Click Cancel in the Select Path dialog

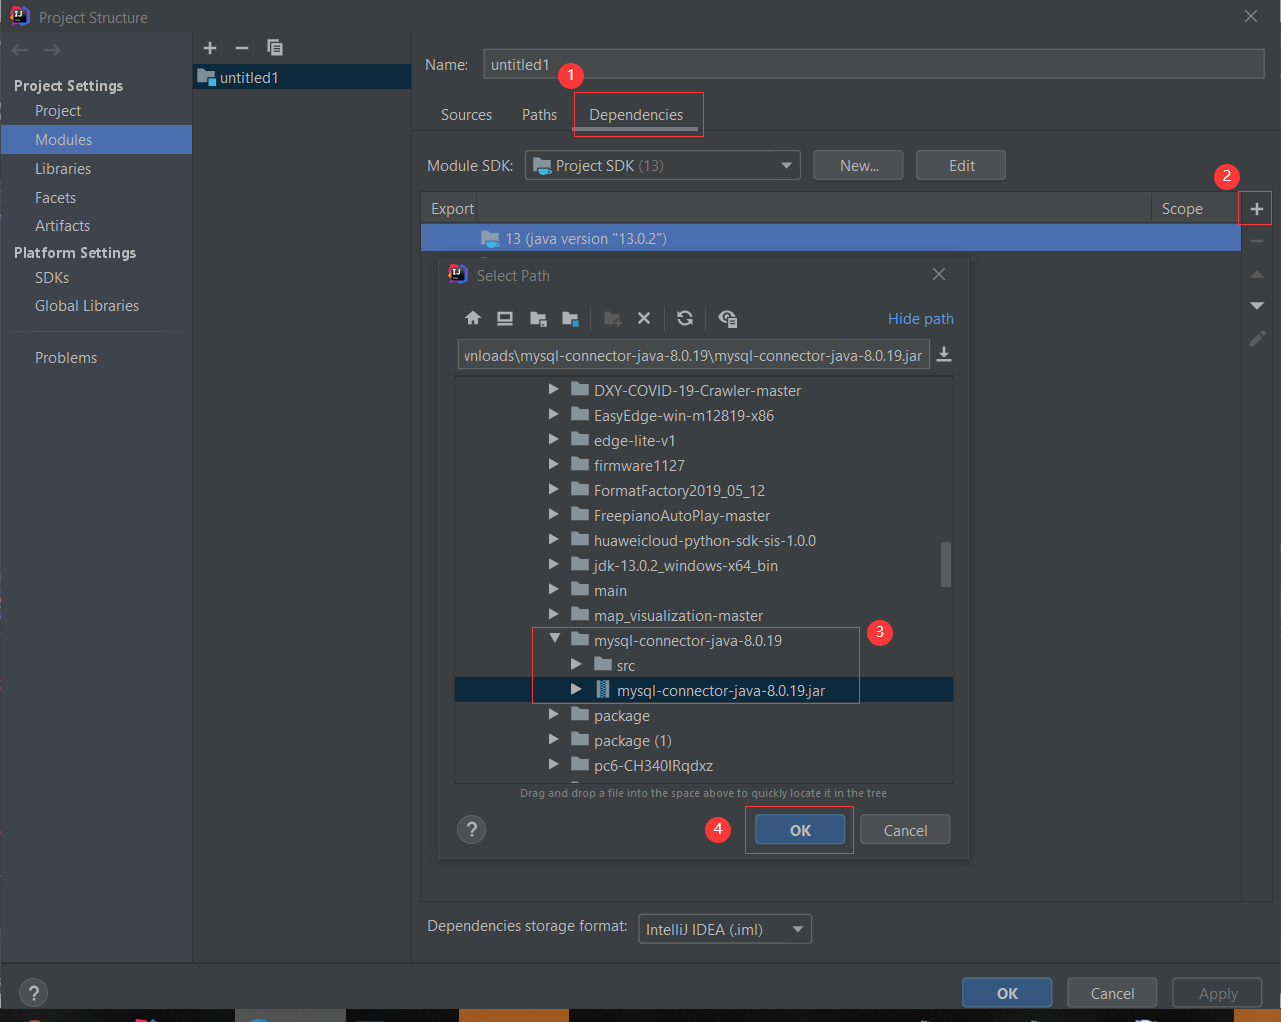(905, 830)
